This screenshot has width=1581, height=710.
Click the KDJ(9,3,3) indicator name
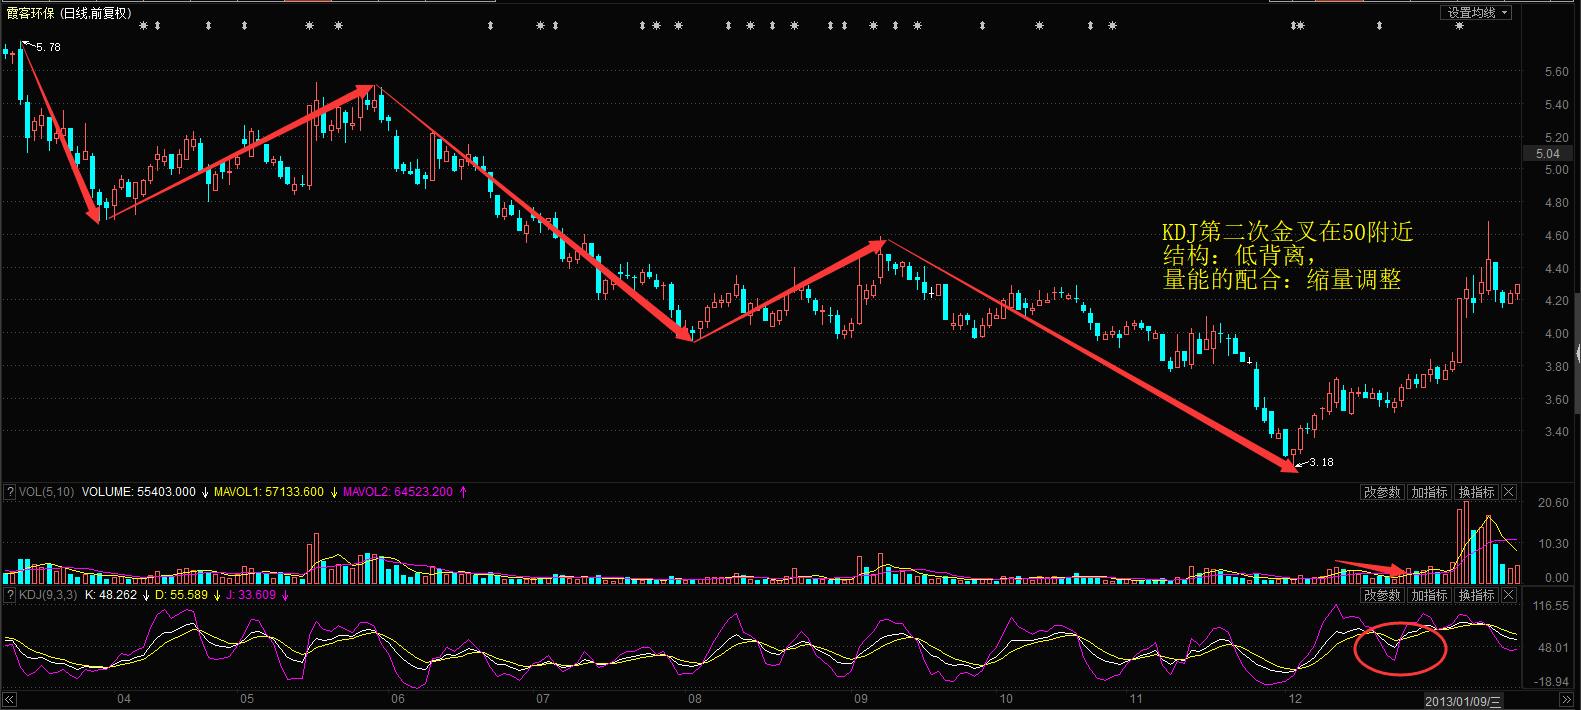(x=47, y=595)
